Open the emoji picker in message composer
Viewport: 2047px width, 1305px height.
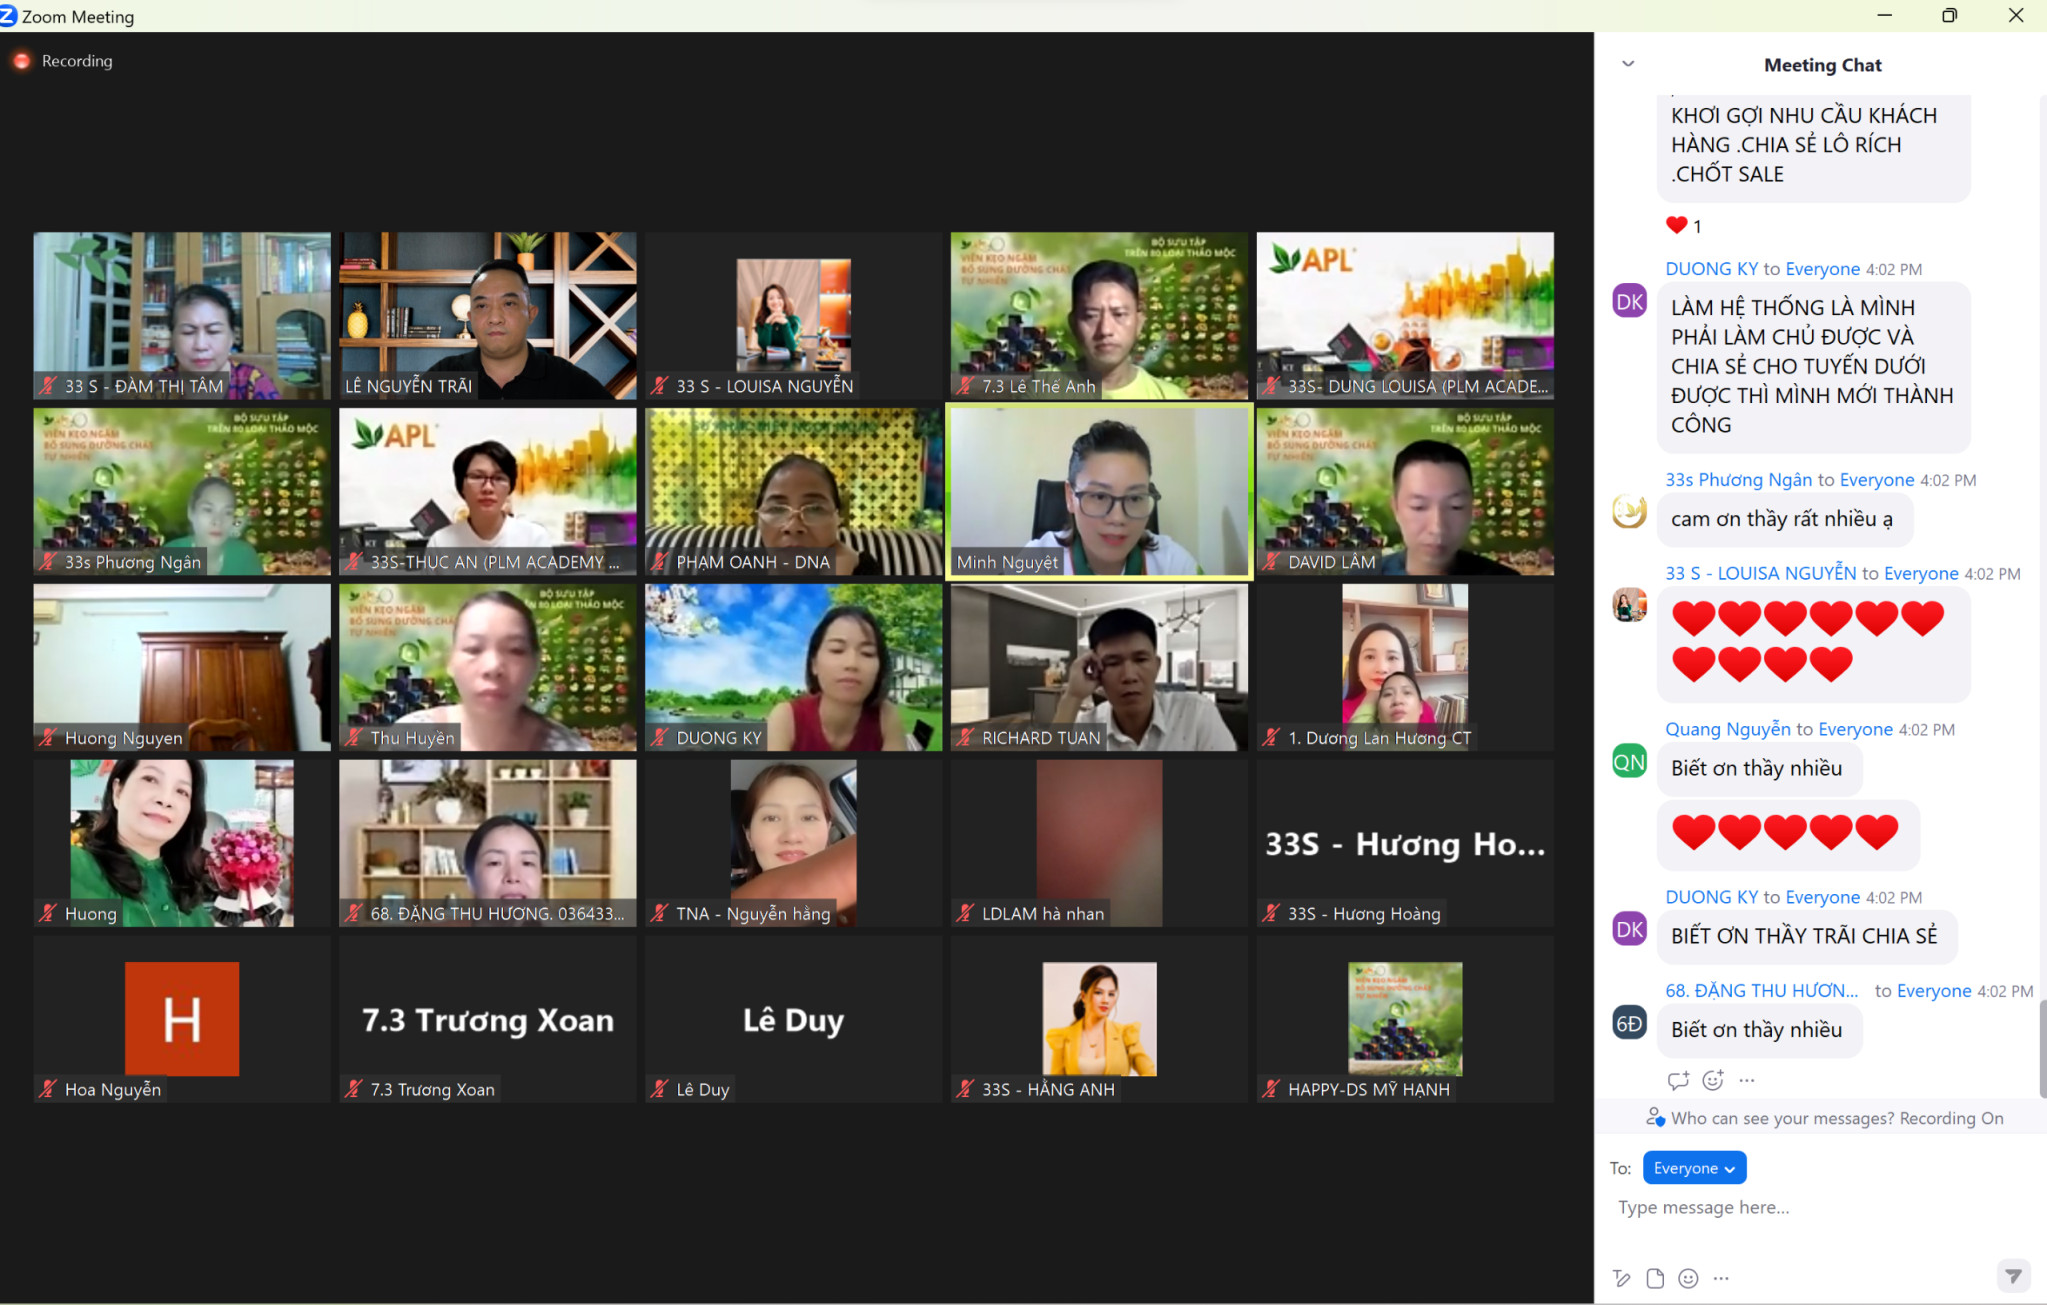click(x=1688, y=1278)
